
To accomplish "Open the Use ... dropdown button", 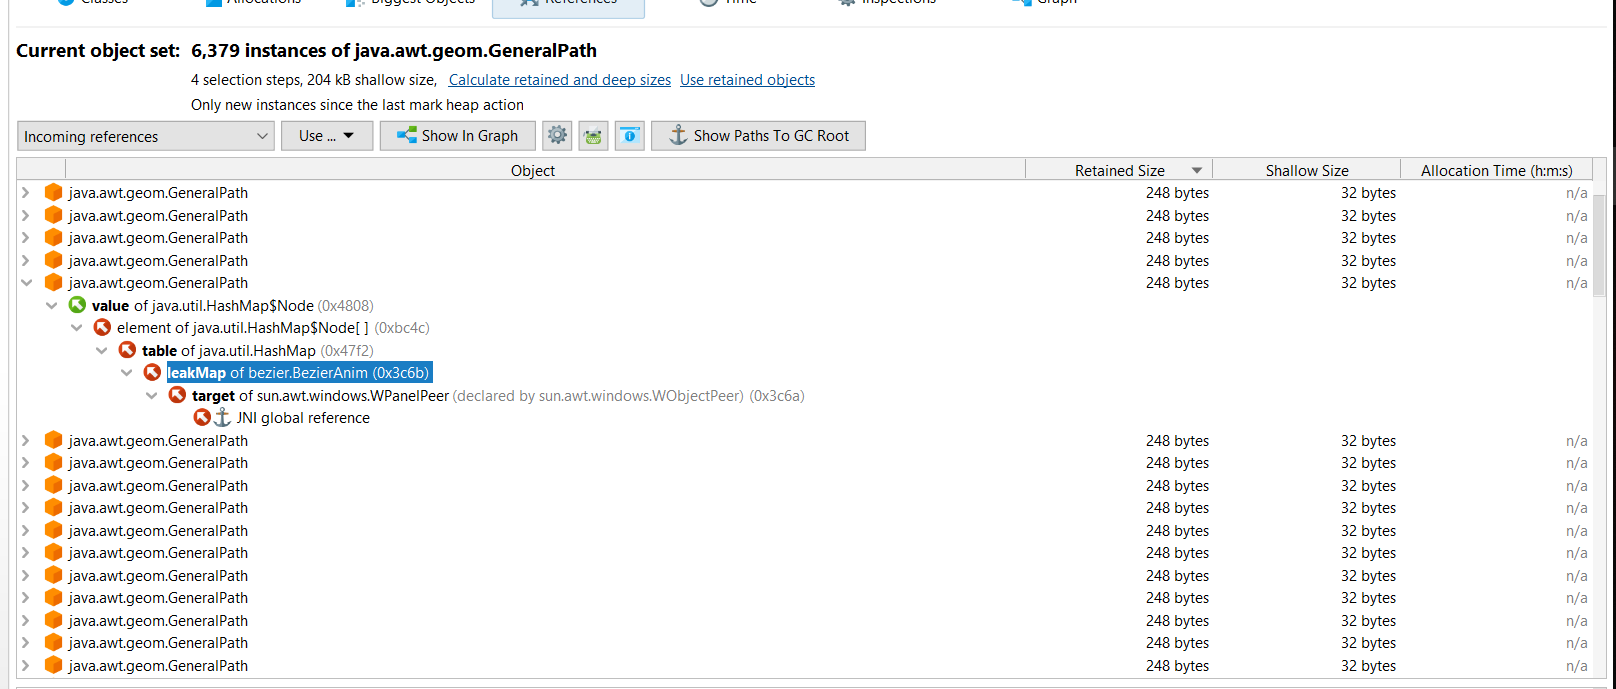I will 327,136.
